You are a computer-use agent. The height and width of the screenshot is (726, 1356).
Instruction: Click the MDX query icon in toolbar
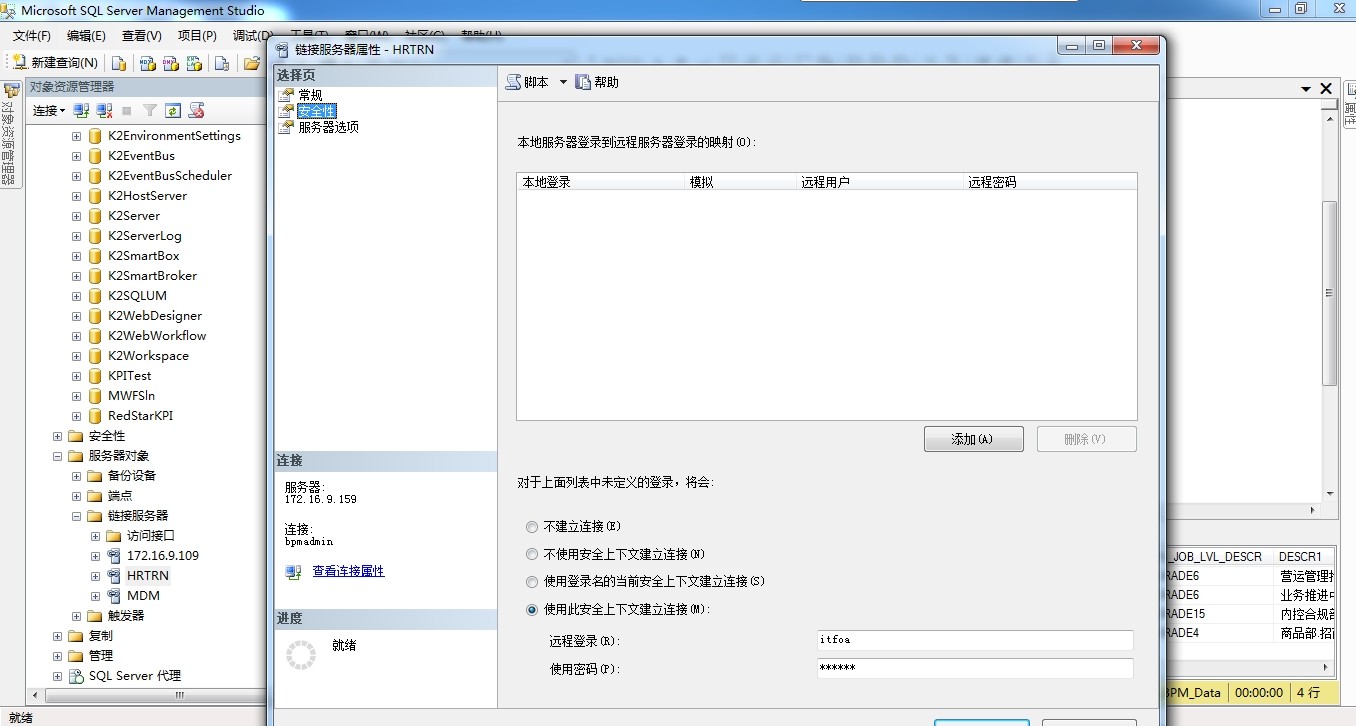146,63
